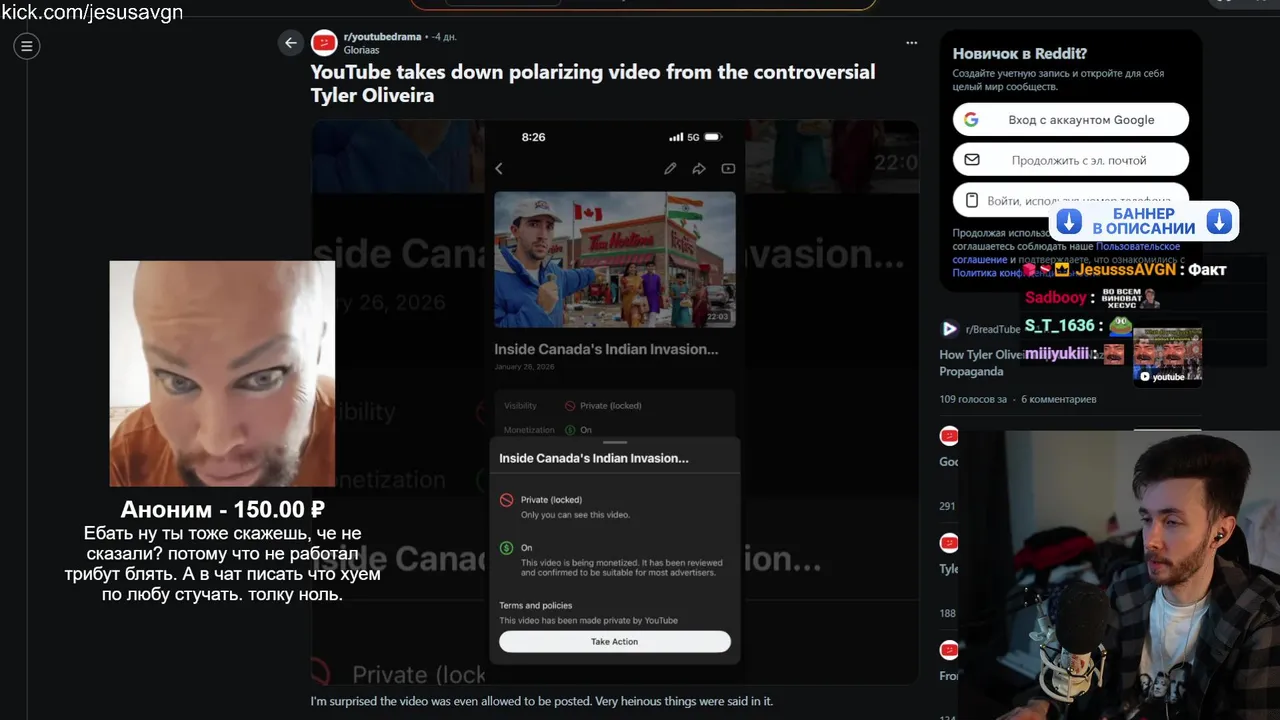Open the hamburger sidebar menu
Image resolution: width=1280 pixels, height=720 pixels.
27,45
